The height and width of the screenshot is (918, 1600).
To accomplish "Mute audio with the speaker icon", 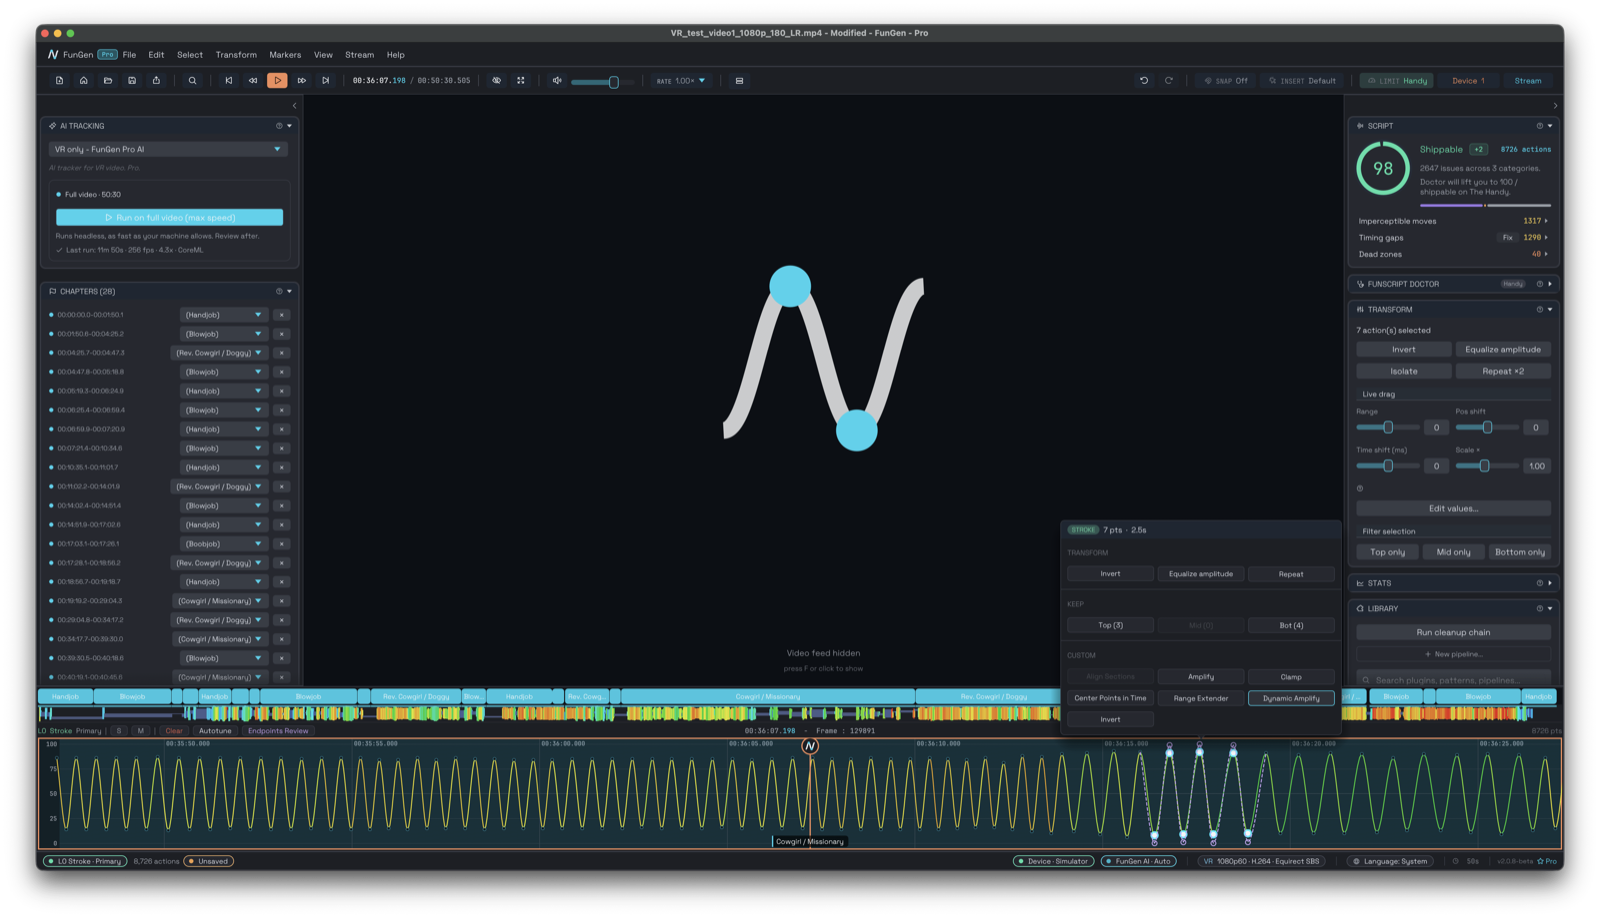I will coord(557,81).
